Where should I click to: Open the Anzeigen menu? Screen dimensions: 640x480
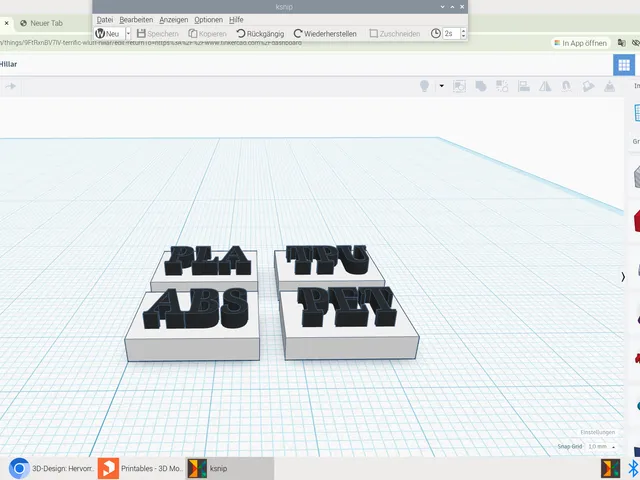tap(173, 20)
